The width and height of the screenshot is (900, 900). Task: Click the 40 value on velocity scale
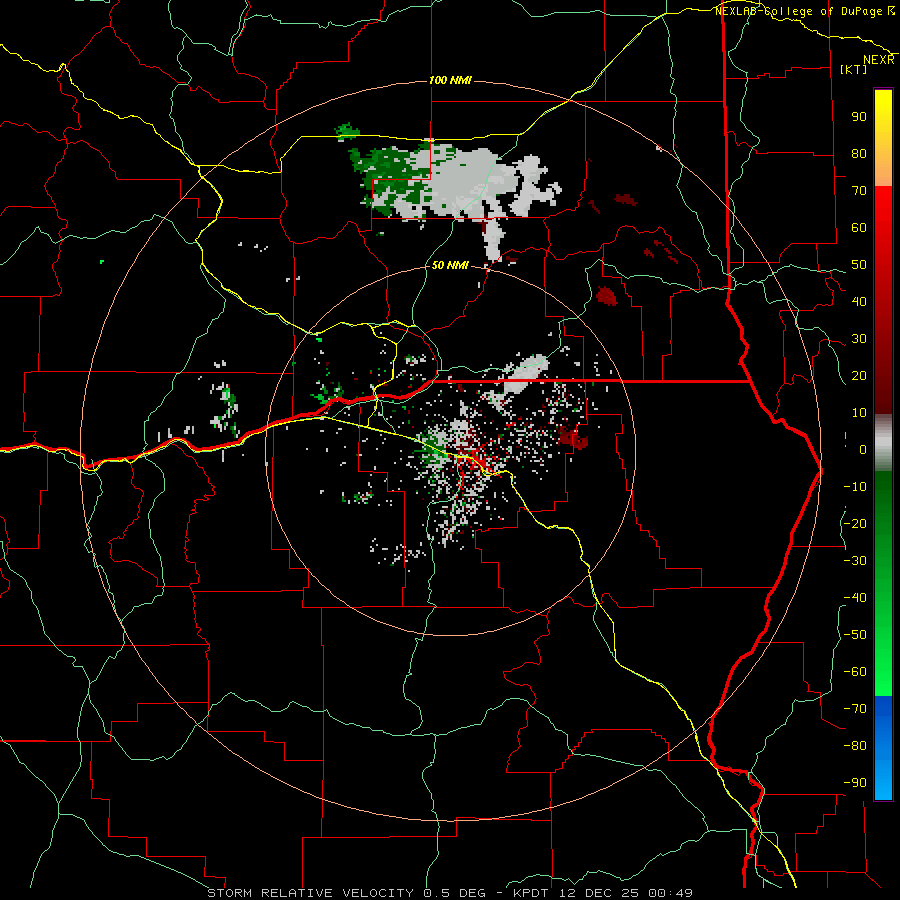pos(859,301)
